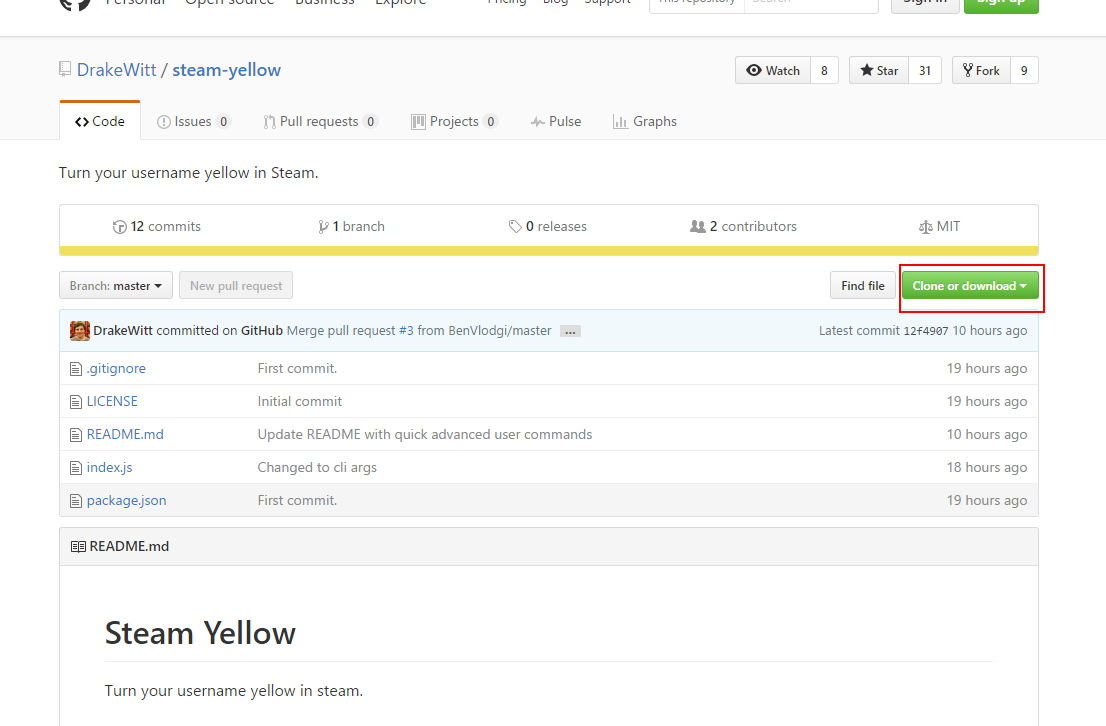Click the 'Steam Yellow' README heading

pos(200,633)
